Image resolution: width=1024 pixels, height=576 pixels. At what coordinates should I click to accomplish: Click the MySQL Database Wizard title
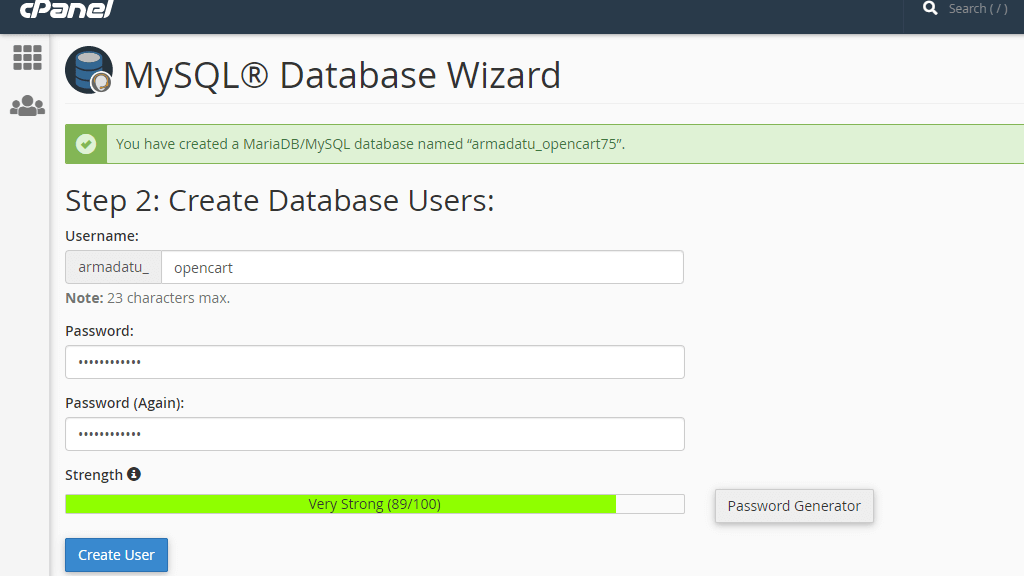(340, 75)
